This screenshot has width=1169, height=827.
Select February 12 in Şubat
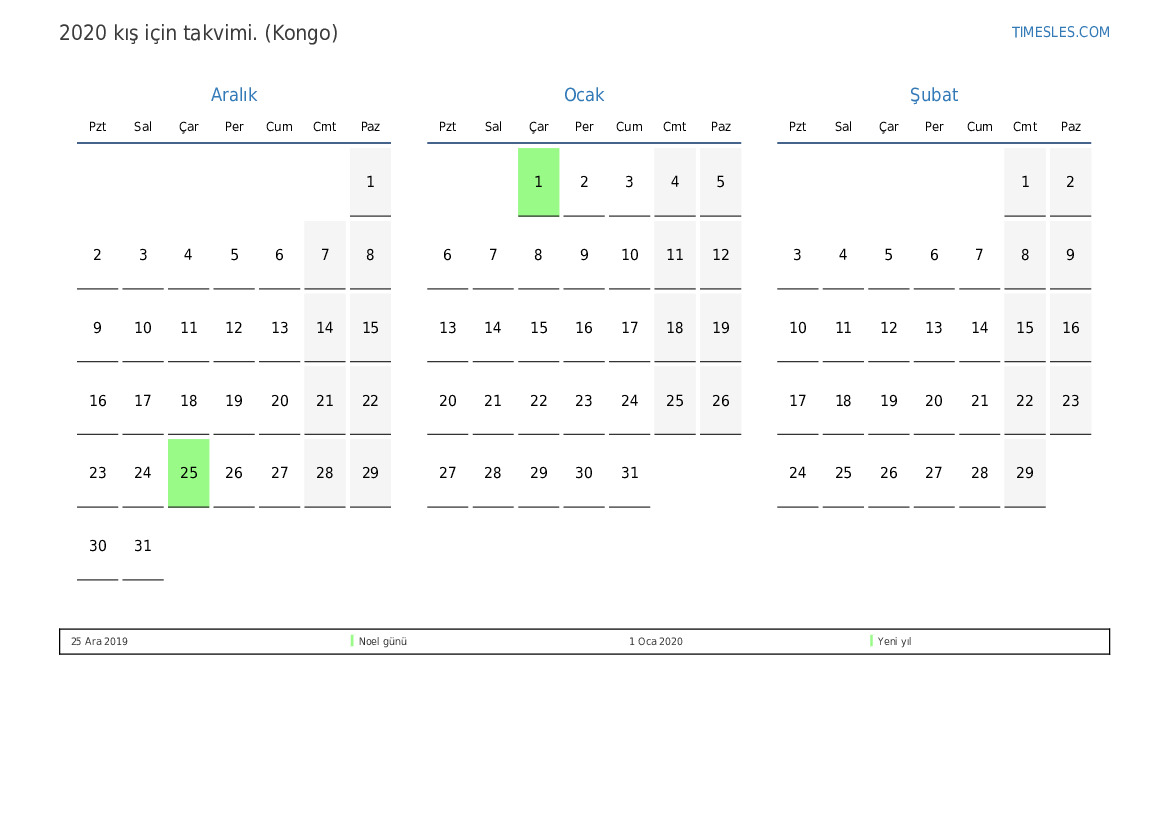coord(889,327)
